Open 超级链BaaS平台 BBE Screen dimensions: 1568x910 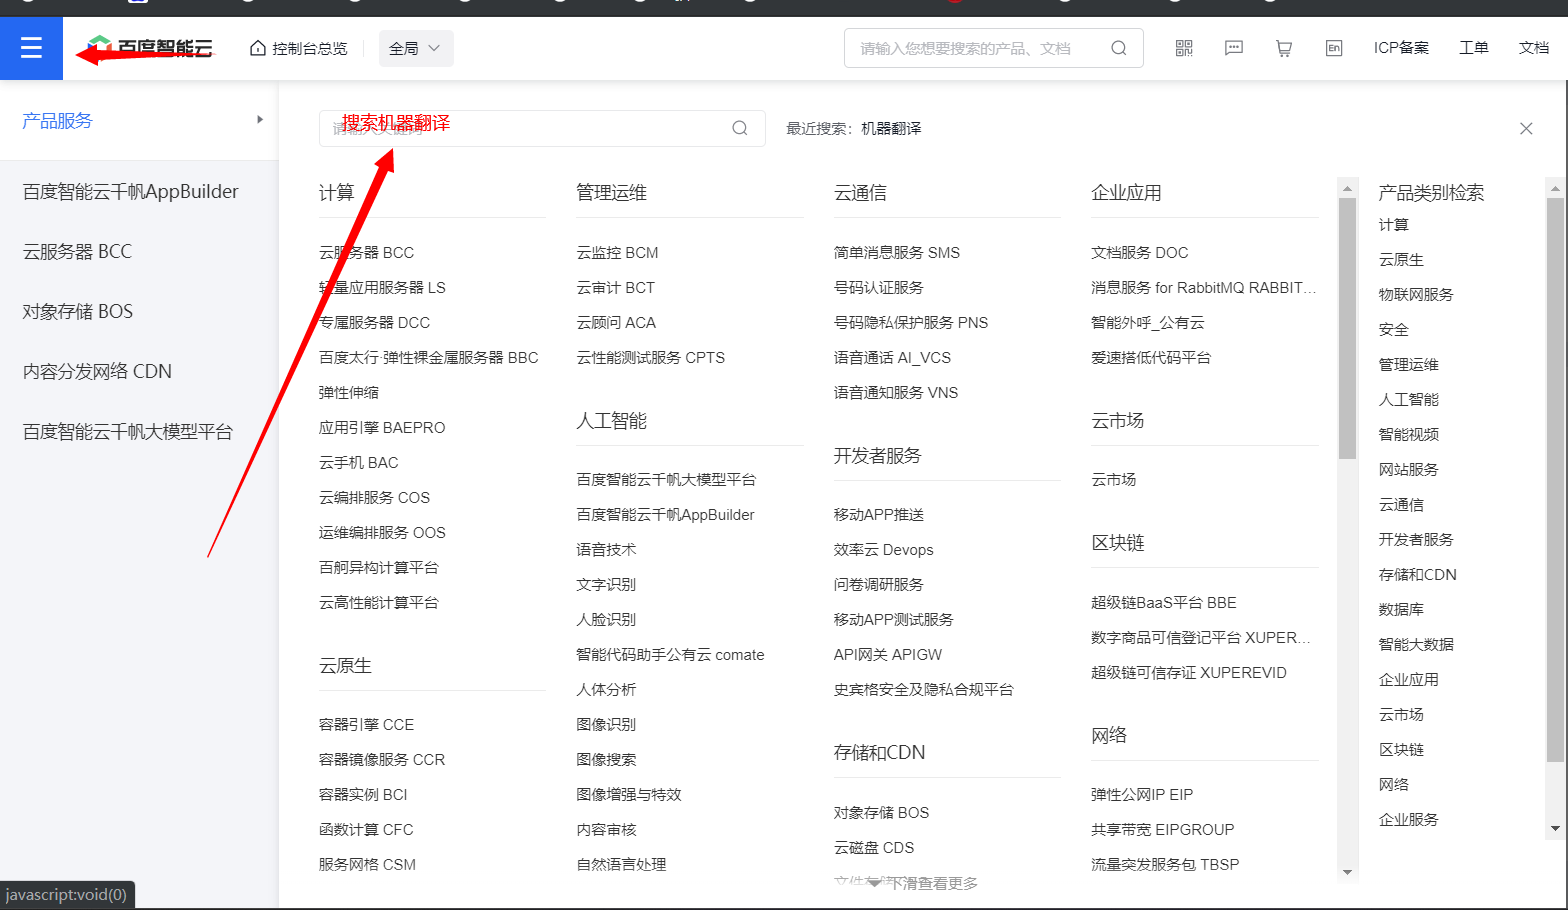coord(1164,602)
